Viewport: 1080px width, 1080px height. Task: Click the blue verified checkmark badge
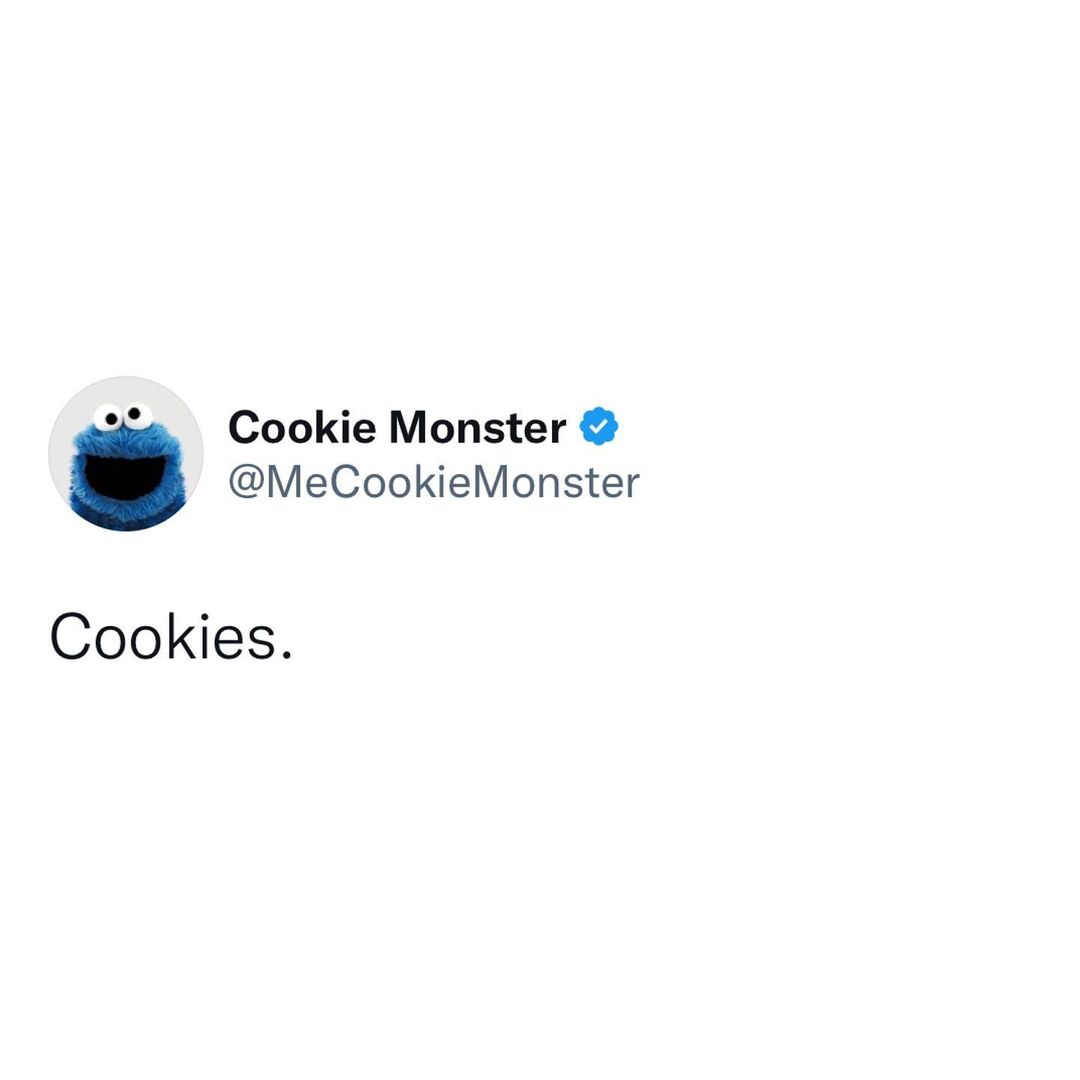pyautogui.click(x=599, y=426)
